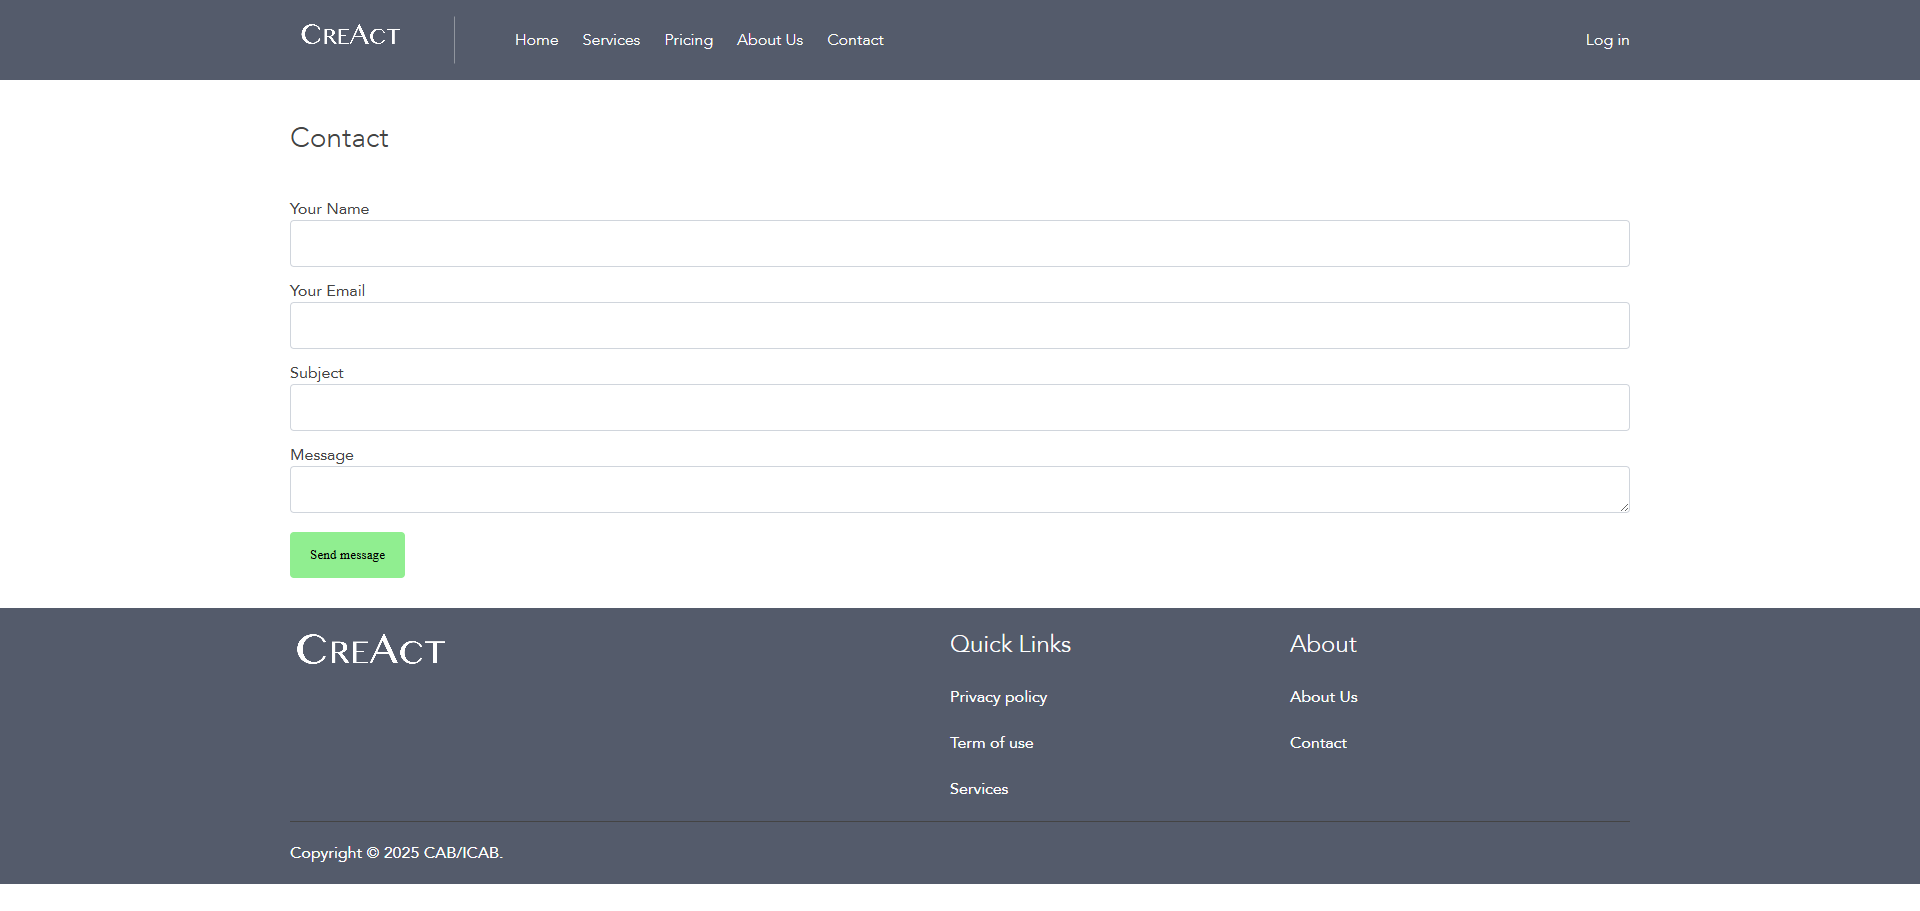Open Contact link in the footer About column
Screen dimensions: 1920x911
pos(1317,743)
